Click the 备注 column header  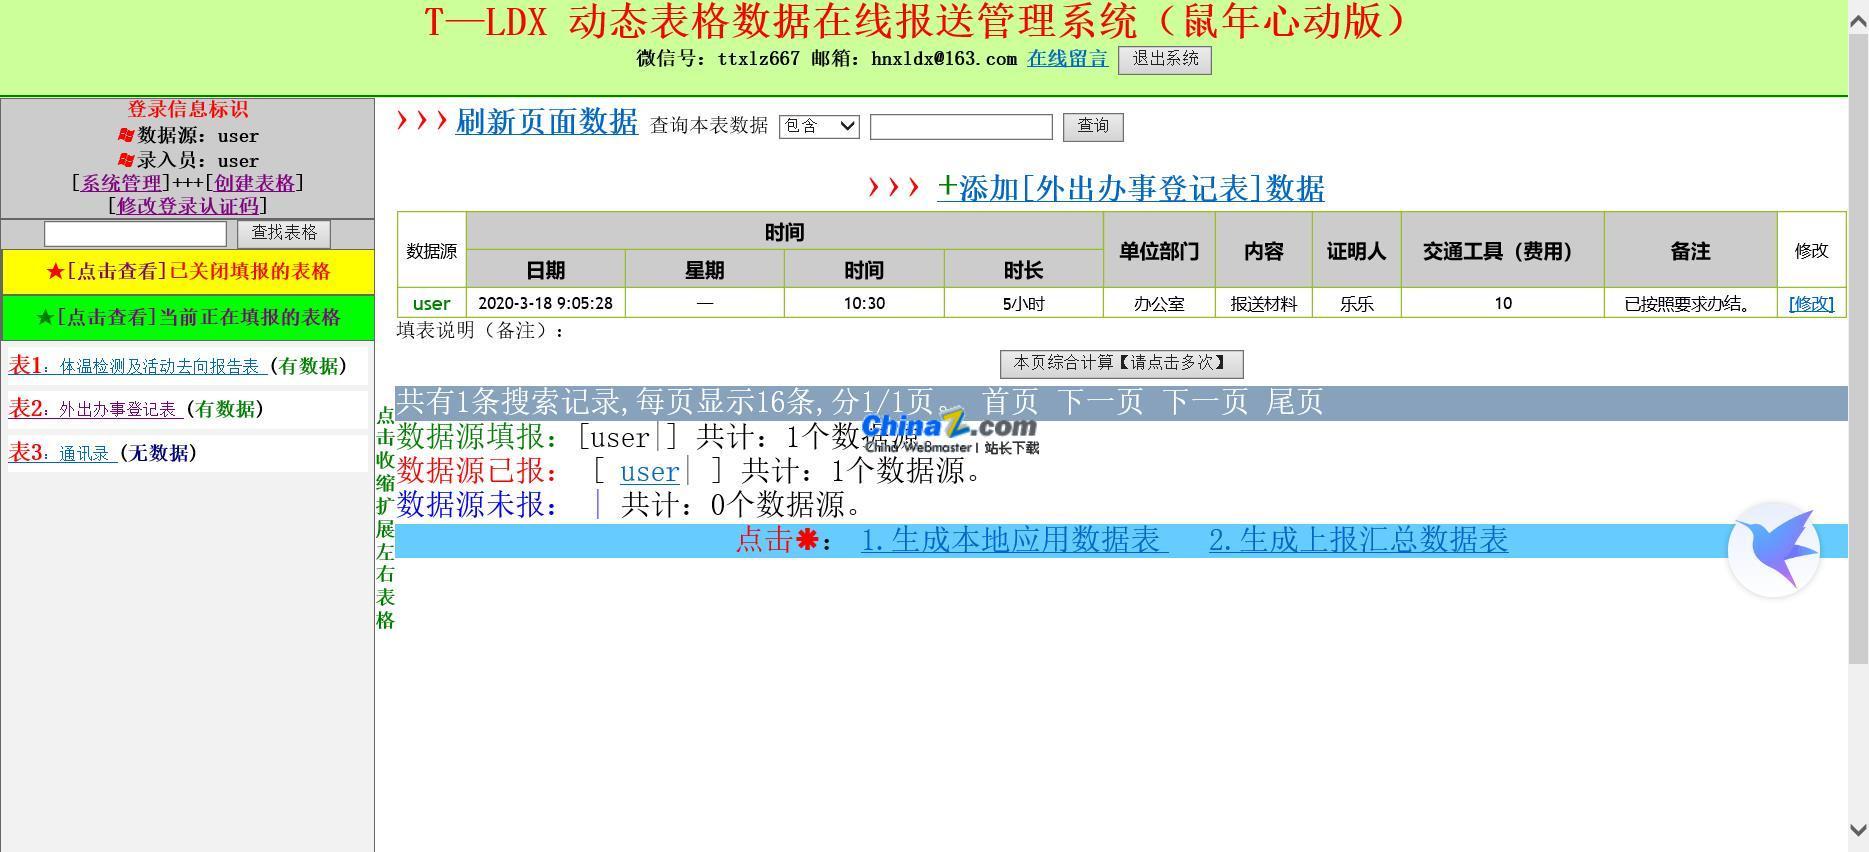(1691, 251)
